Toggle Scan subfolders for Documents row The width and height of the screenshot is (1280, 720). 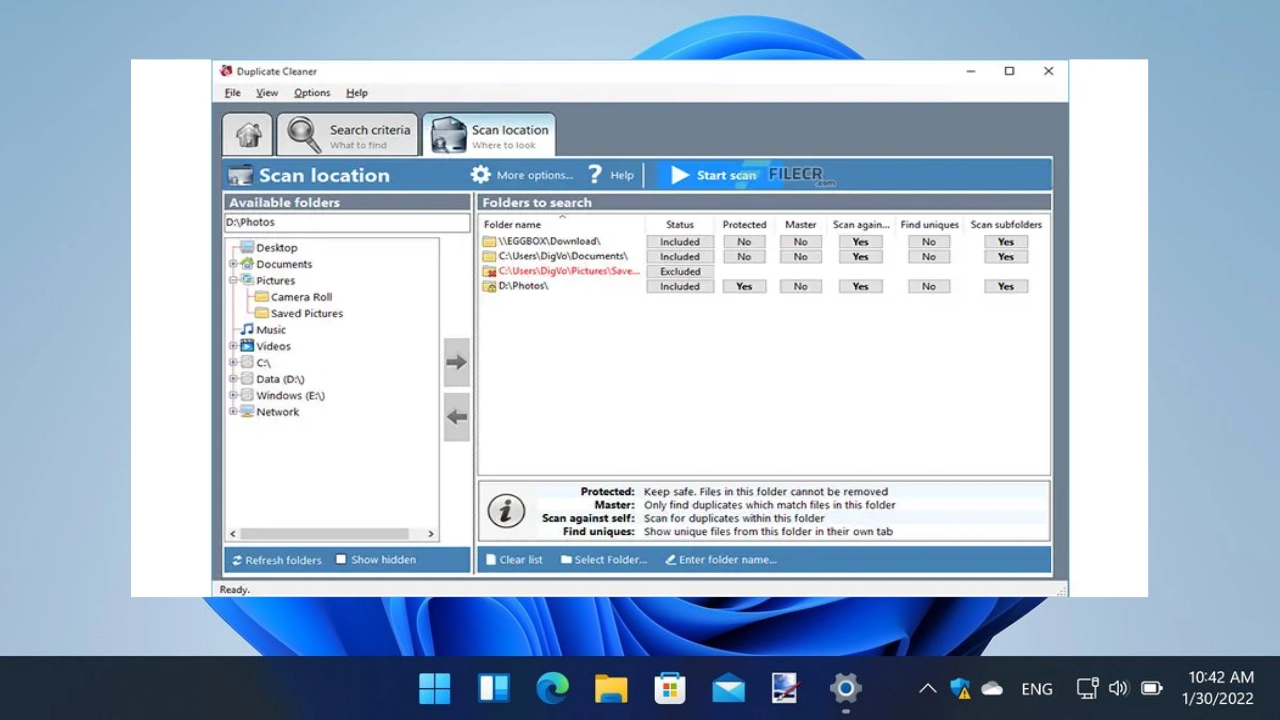[1006, 256]
